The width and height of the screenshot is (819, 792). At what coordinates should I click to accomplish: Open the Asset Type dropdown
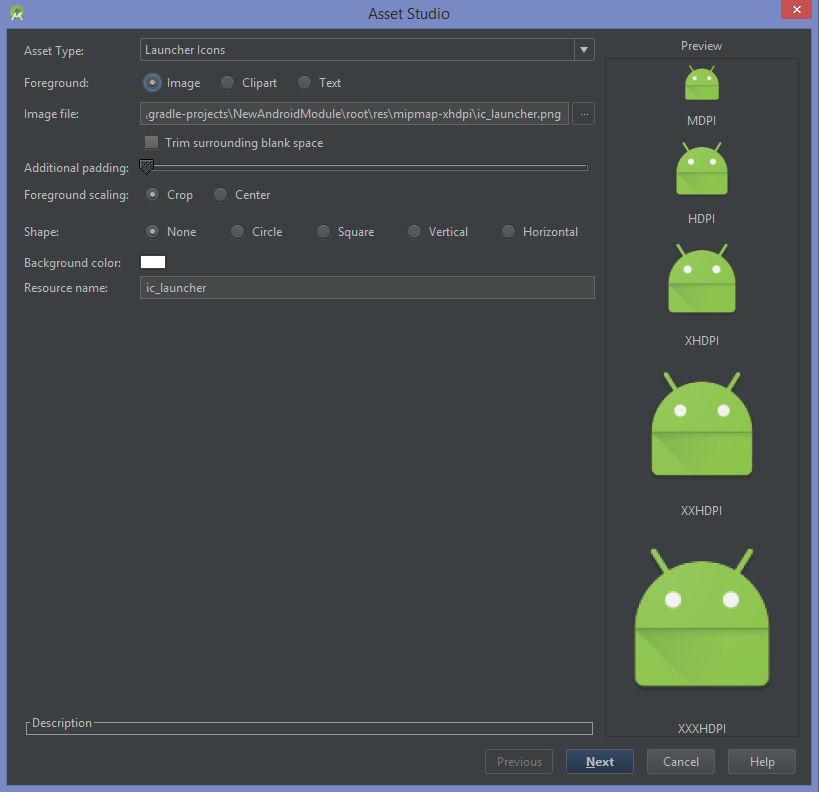(x=583, y=49)
